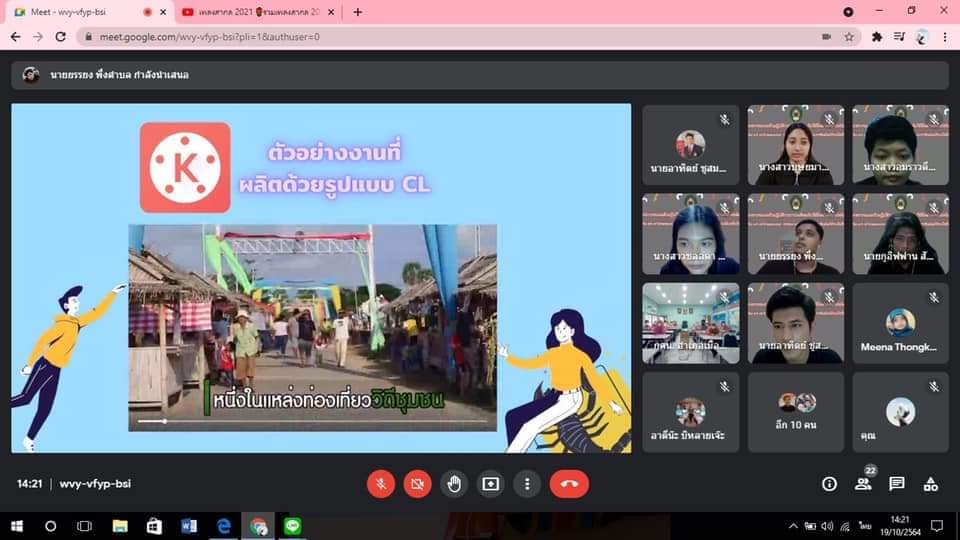This screenshot has height=540, width=960.
Task: Reload the Meet page
Action: pyautogui.click(x=61, y=37)
